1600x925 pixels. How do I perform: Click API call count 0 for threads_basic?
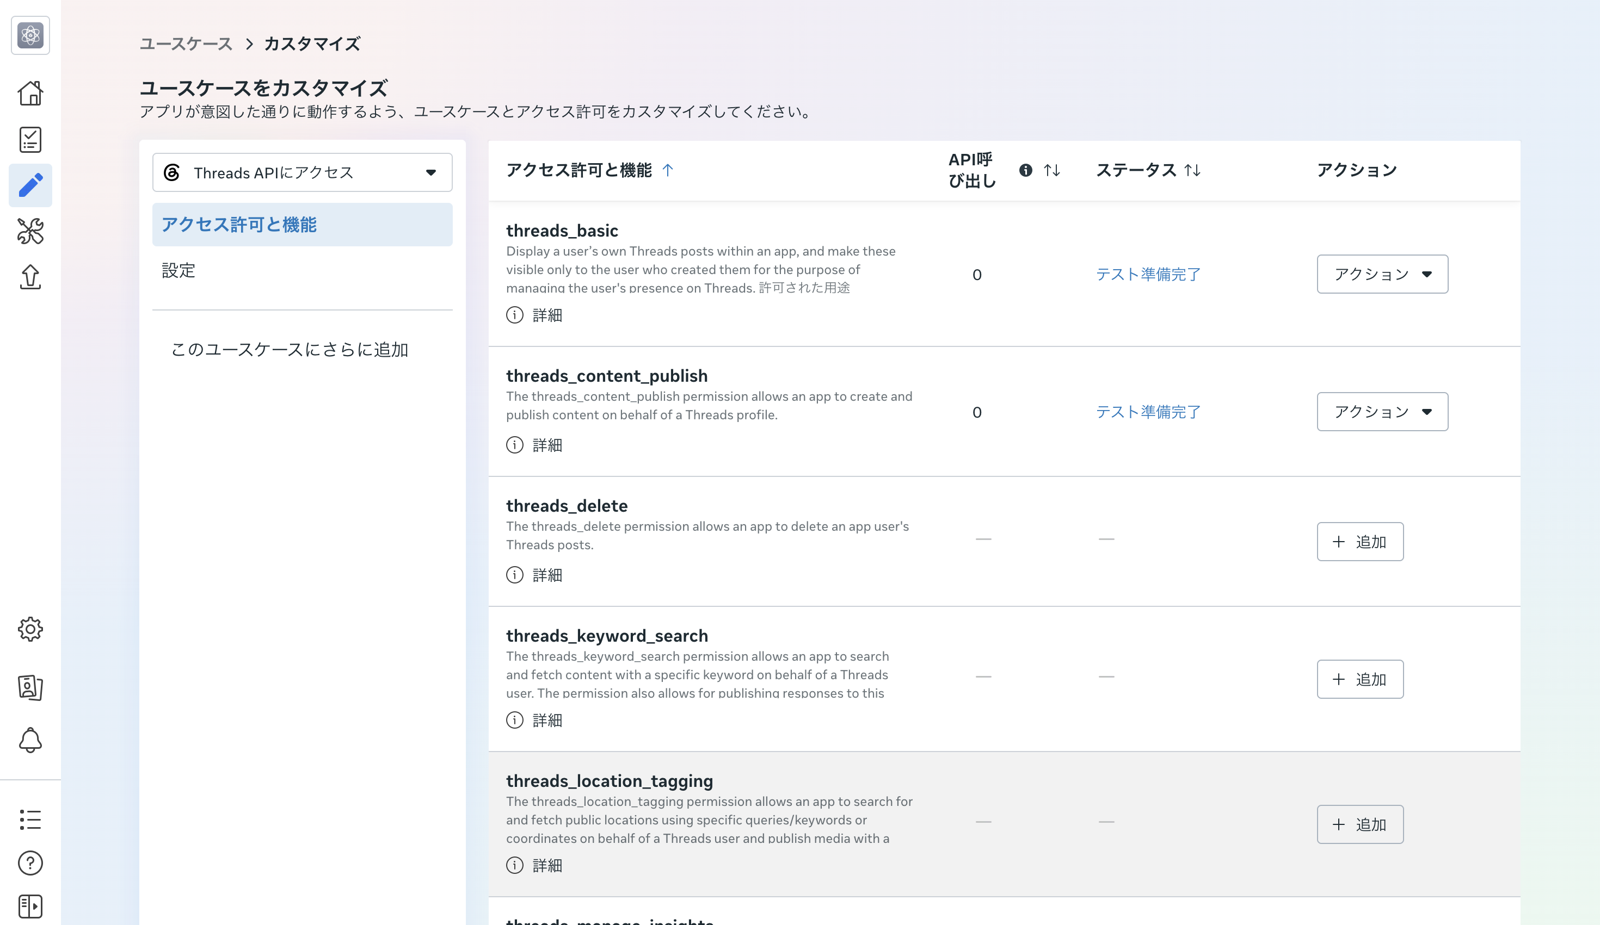tap(977, 275)
